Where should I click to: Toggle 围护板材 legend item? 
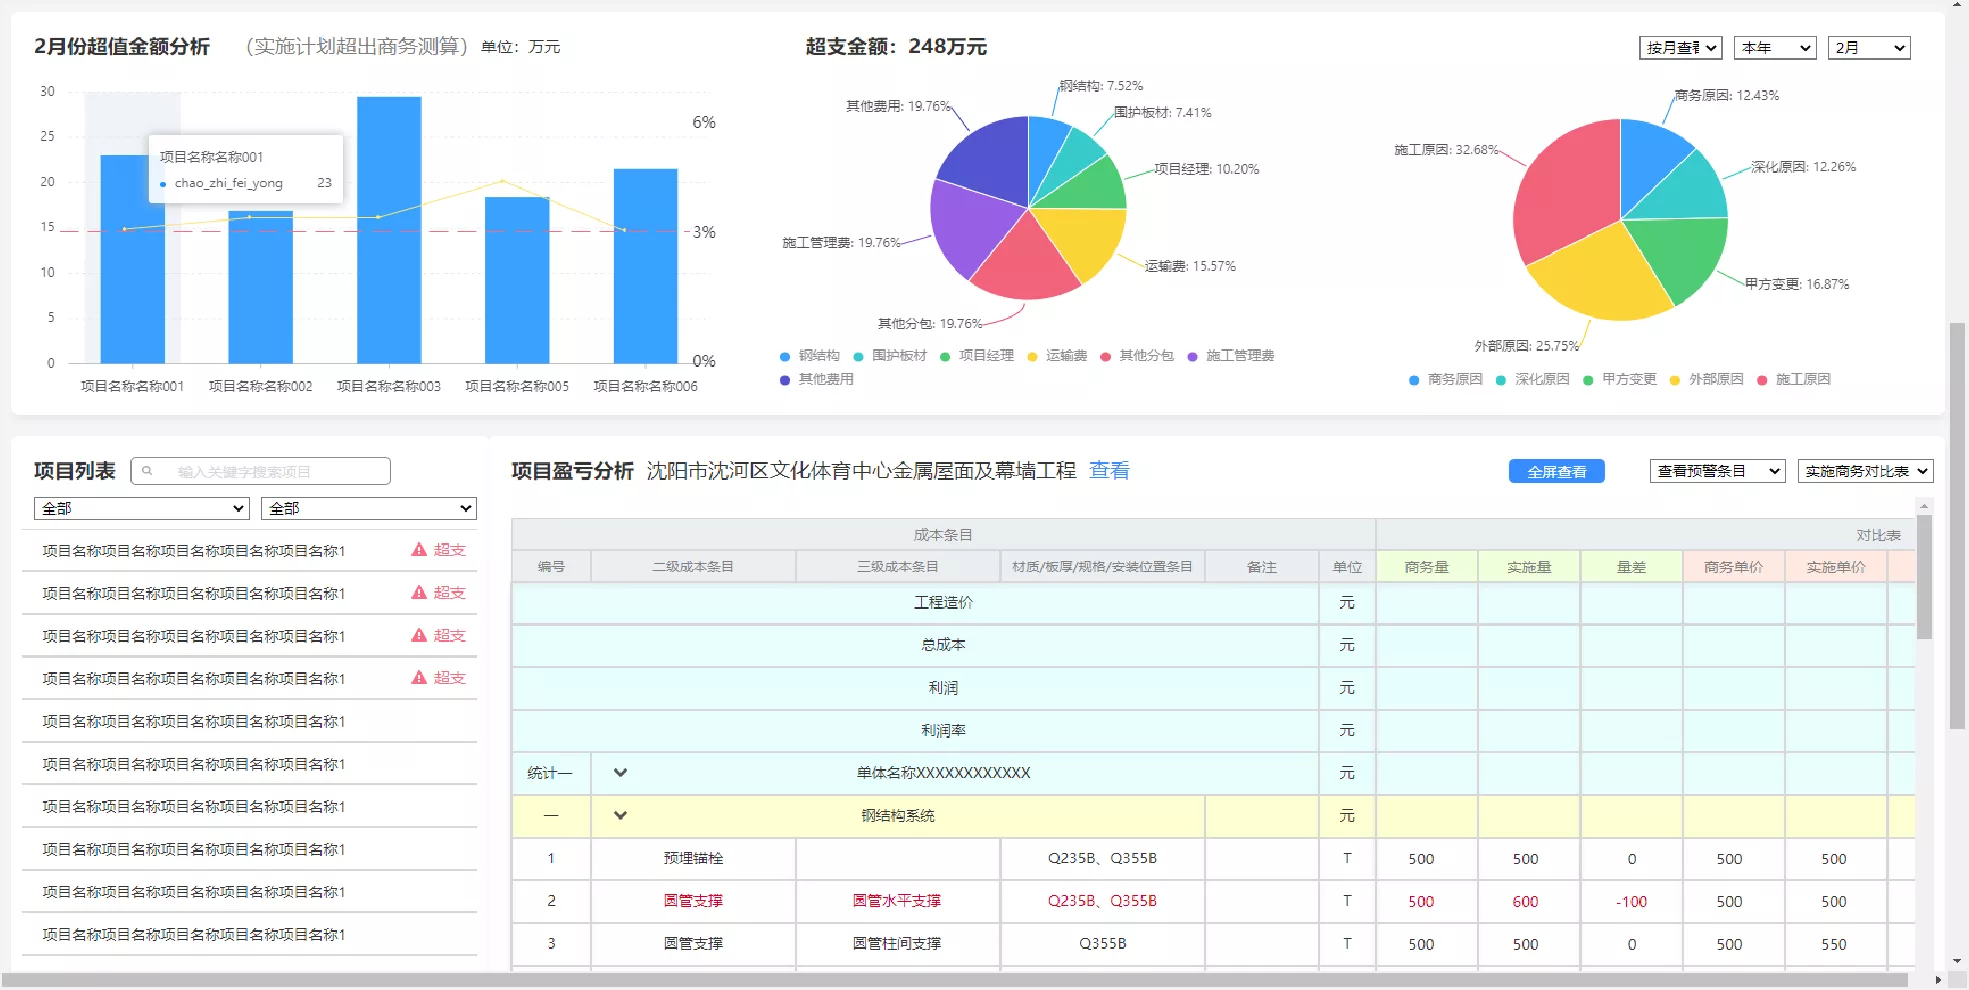pyautogui.click(x=890, y=356)
